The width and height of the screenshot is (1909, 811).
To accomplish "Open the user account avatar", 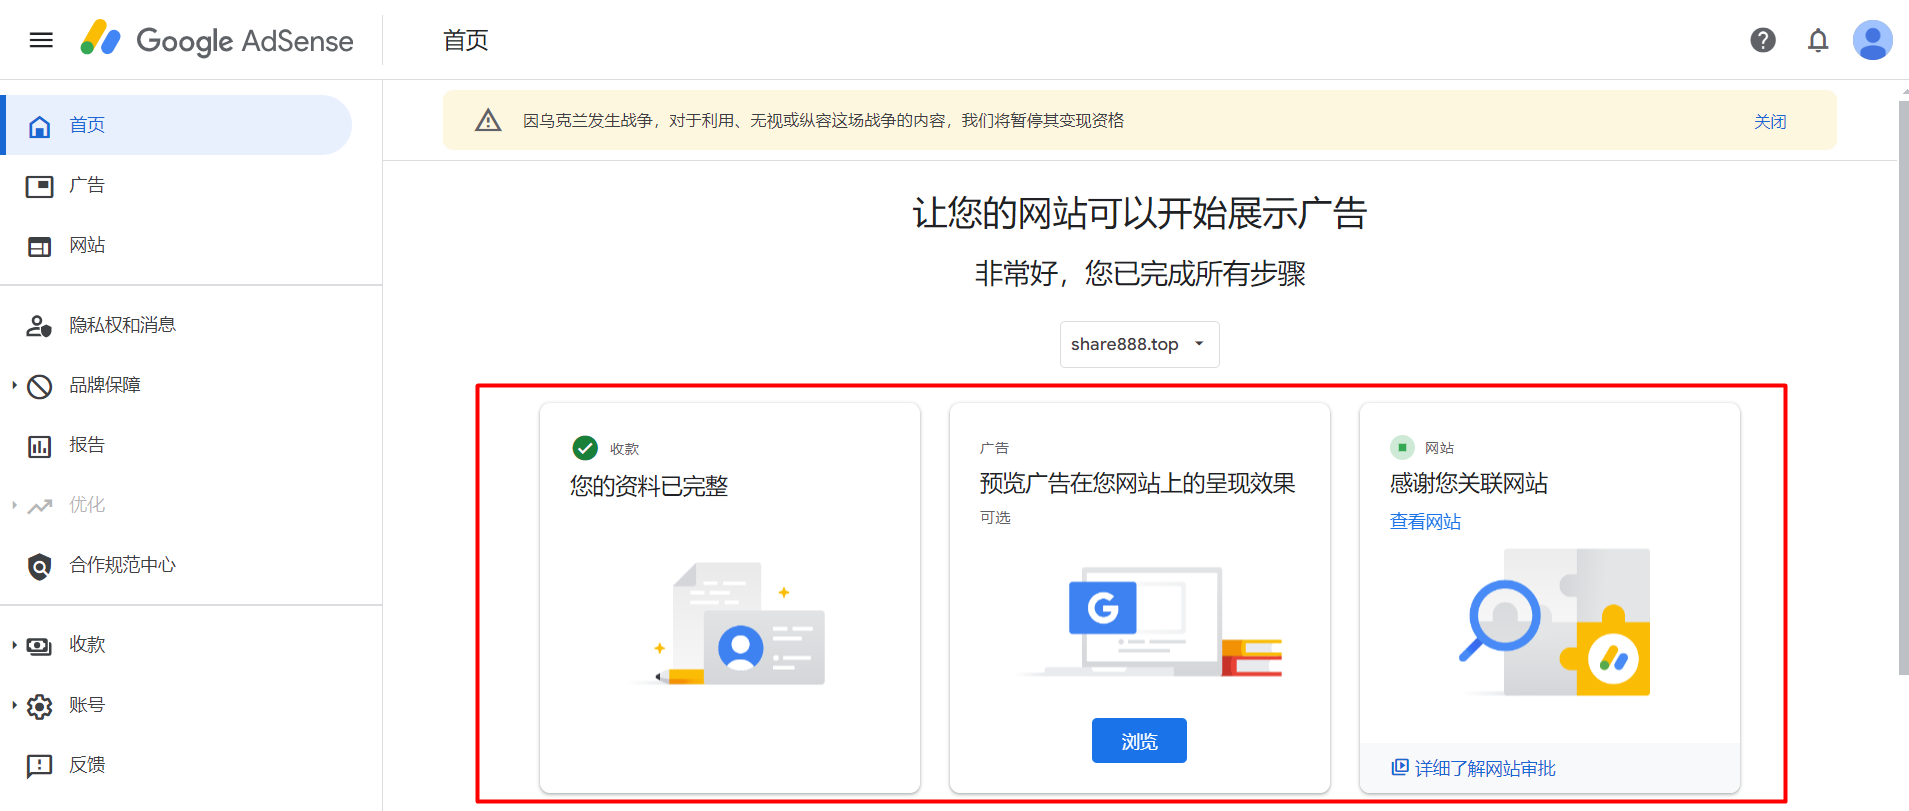I will pyautogui.click(x=1872, y=40).
